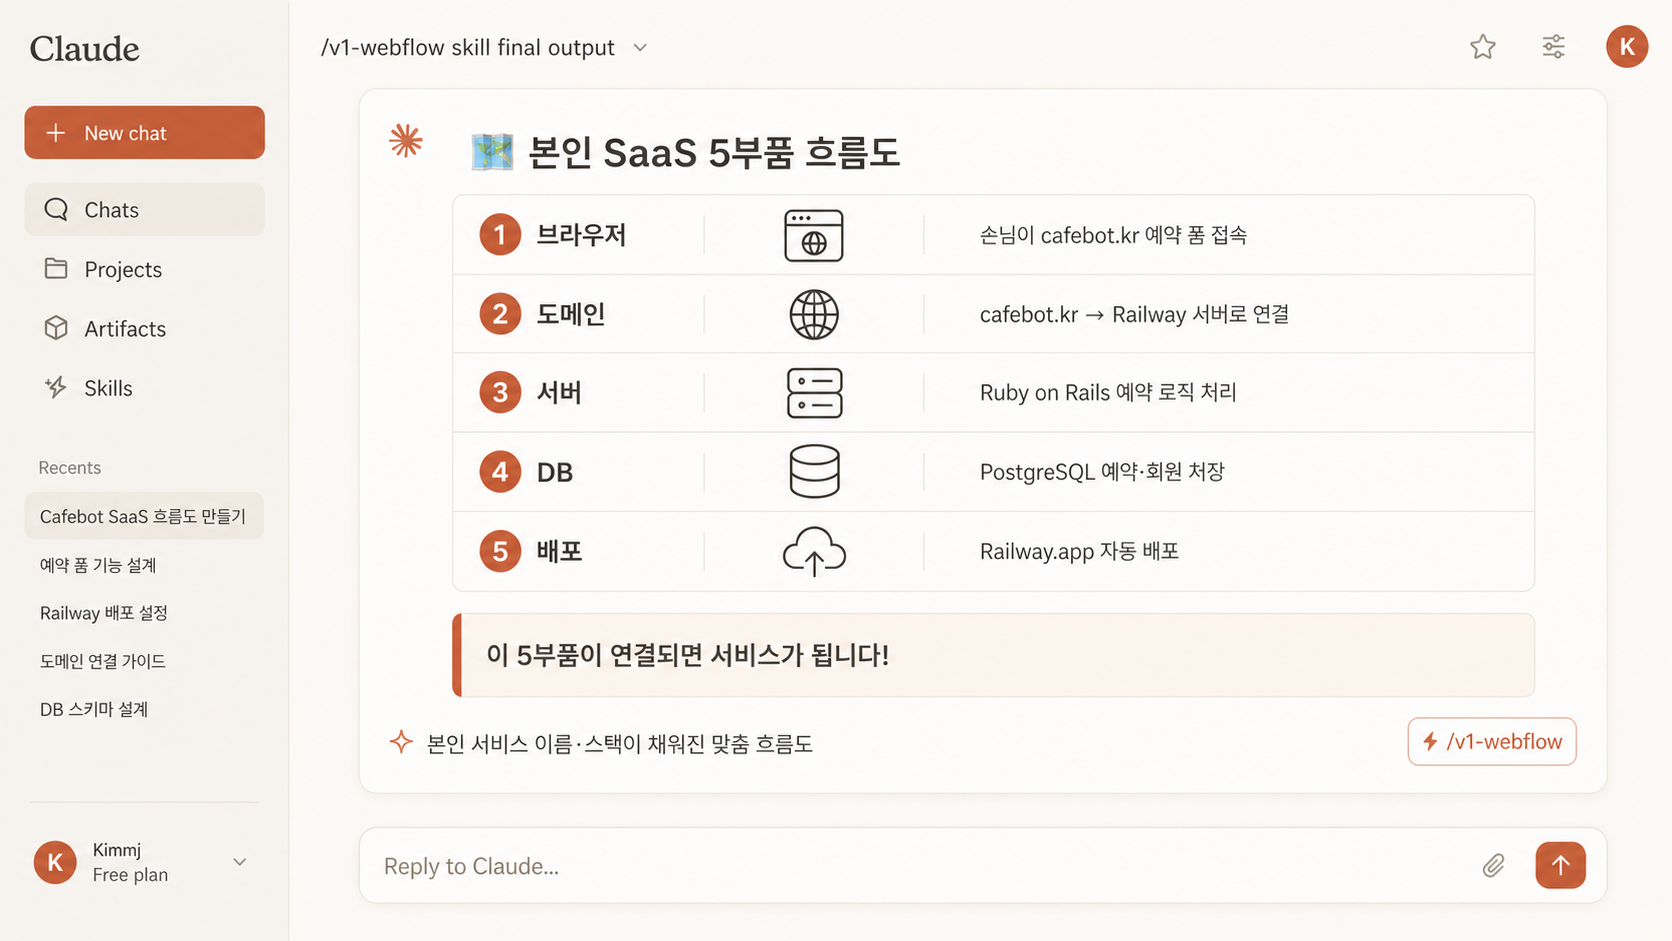Click the '브라우저' row label
The height and width of the screenshot is (941, 1672).
[x=581, y=235]
